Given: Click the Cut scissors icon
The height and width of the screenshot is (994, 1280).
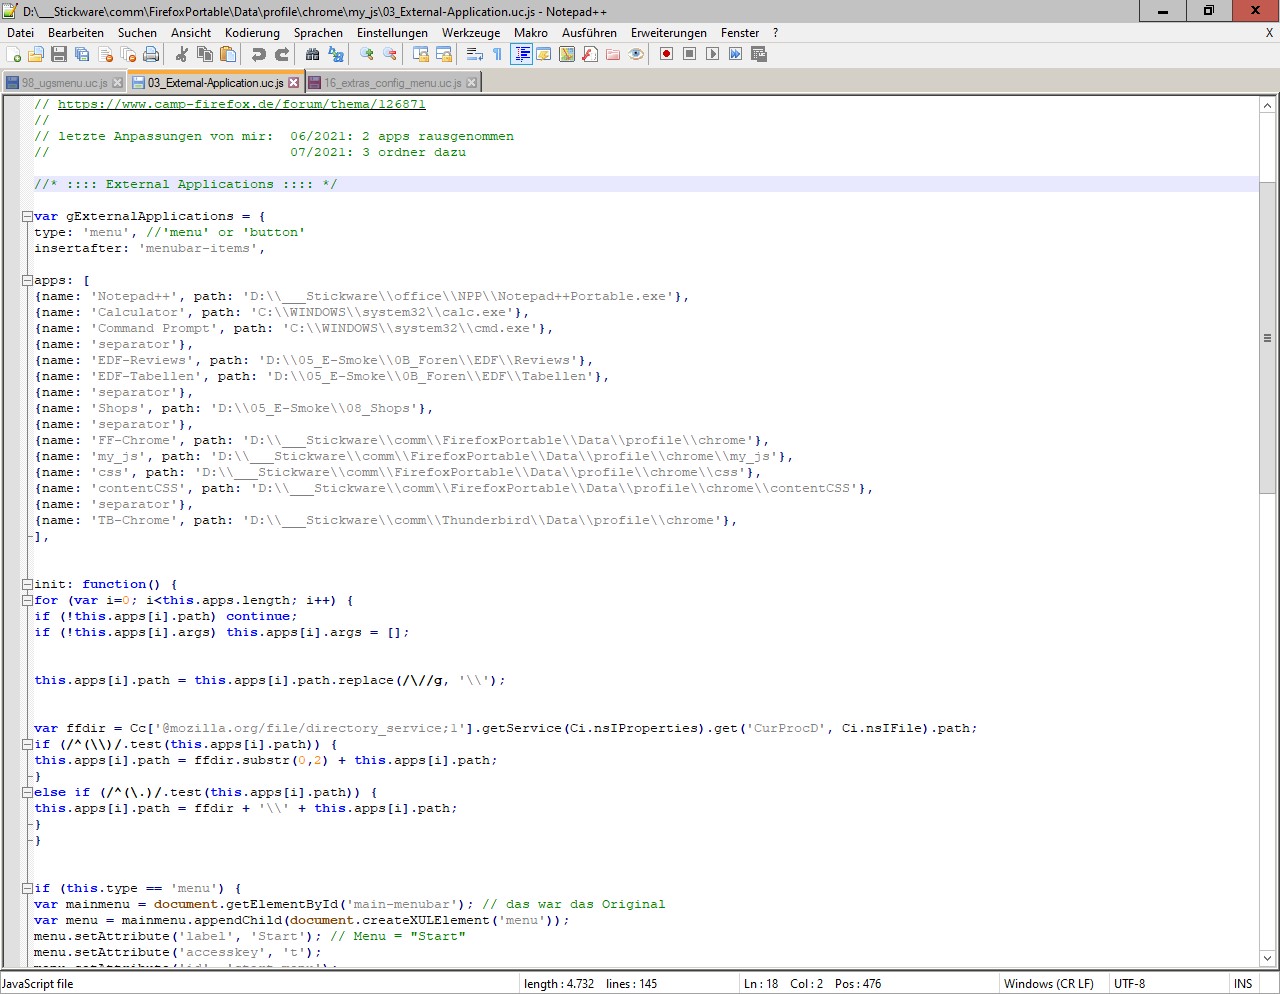Looking at the screenshot, I should (x=182, y=54).
